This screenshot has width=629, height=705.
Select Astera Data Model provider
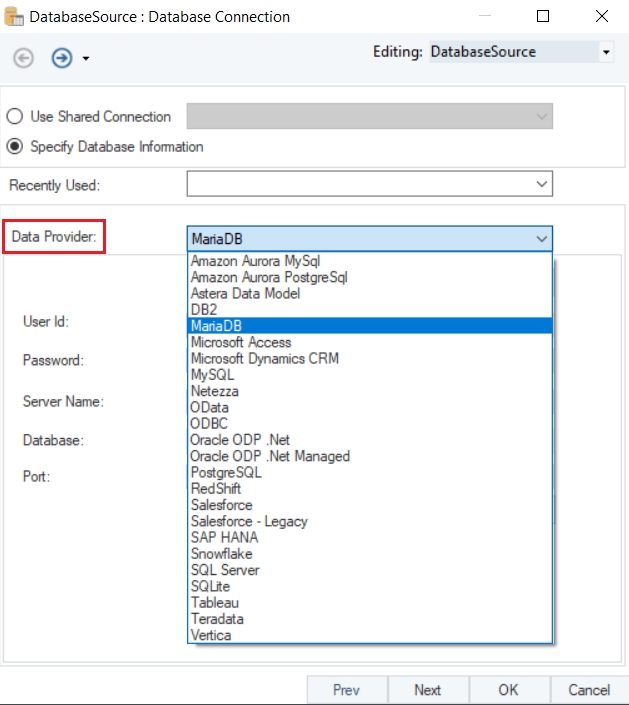pyautogui.click(x=370, y=293)
